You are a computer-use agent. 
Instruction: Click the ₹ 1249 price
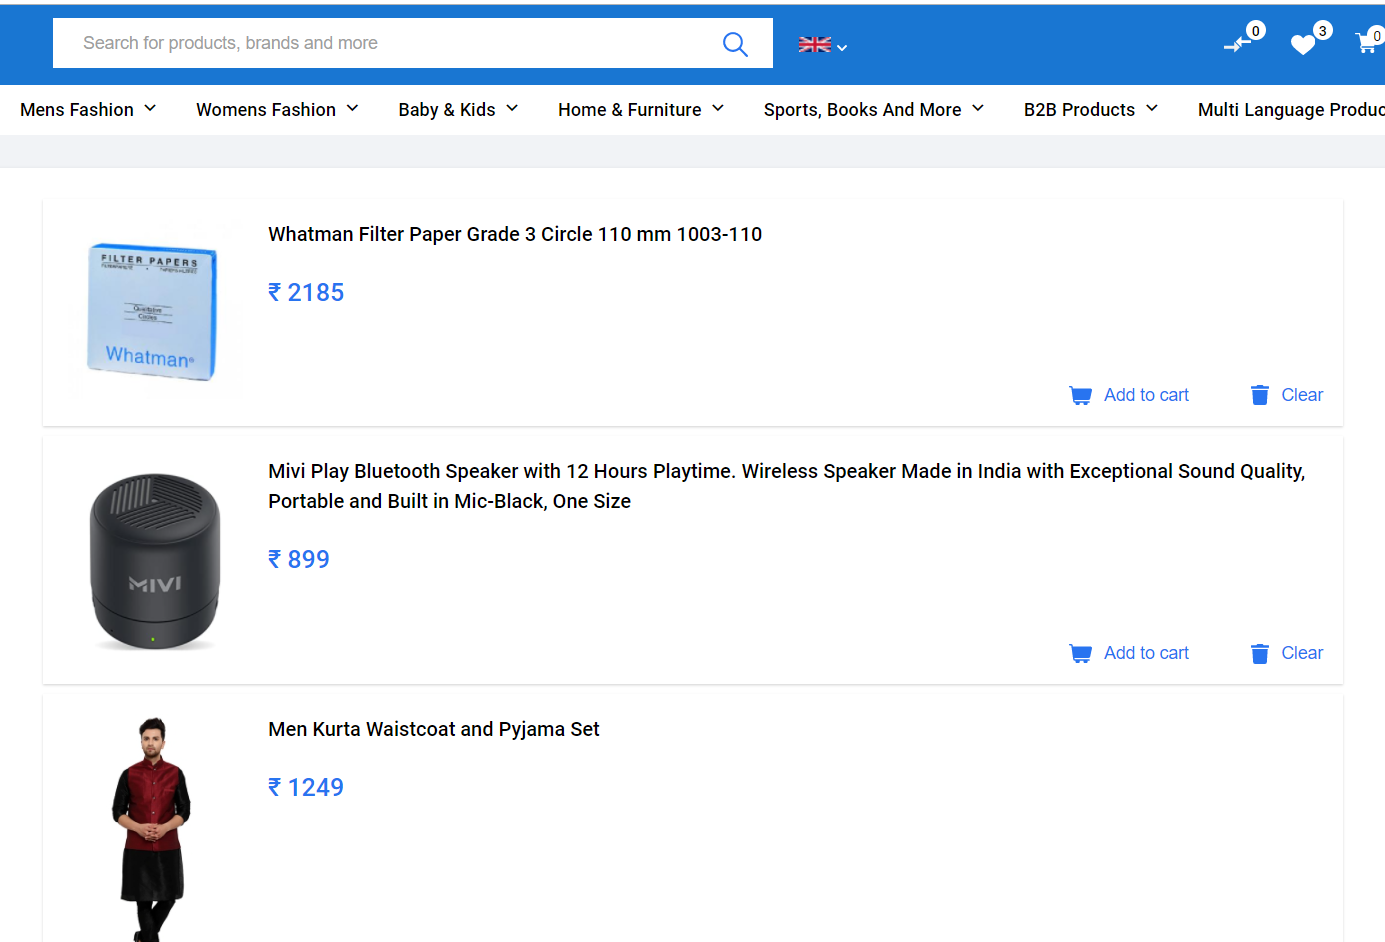[306, 787]
